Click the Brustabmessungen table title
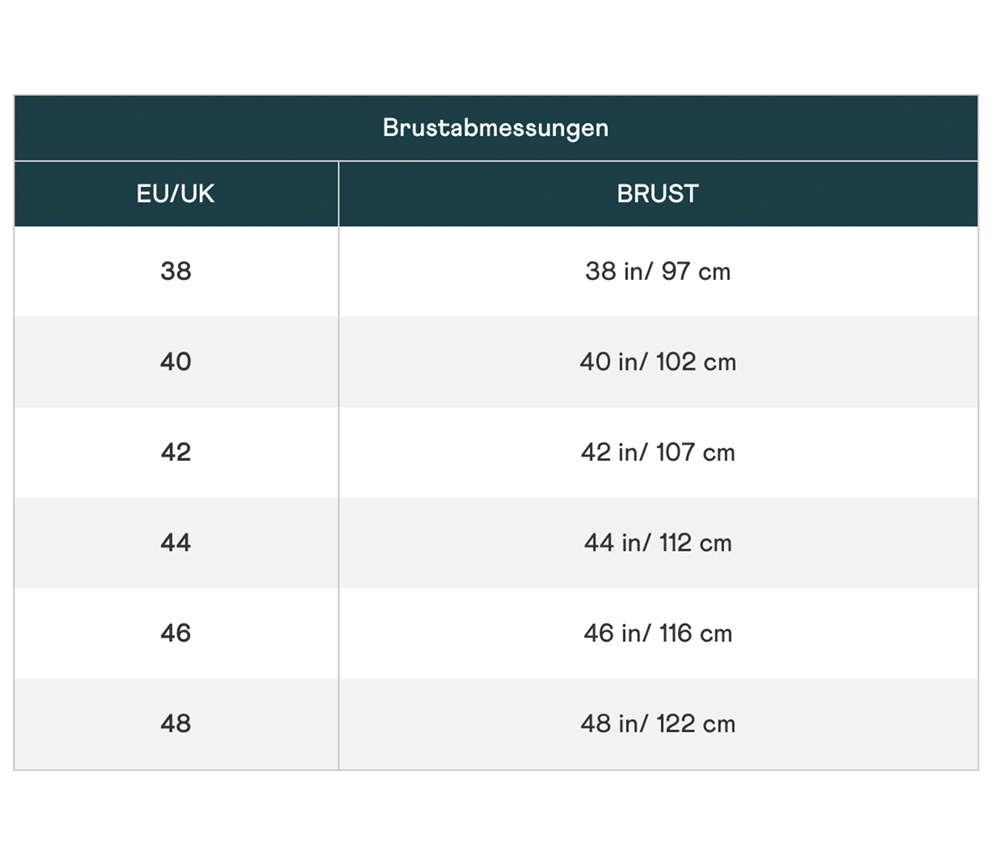Viewport: 1000px width, 866px height. click(495, 128)
